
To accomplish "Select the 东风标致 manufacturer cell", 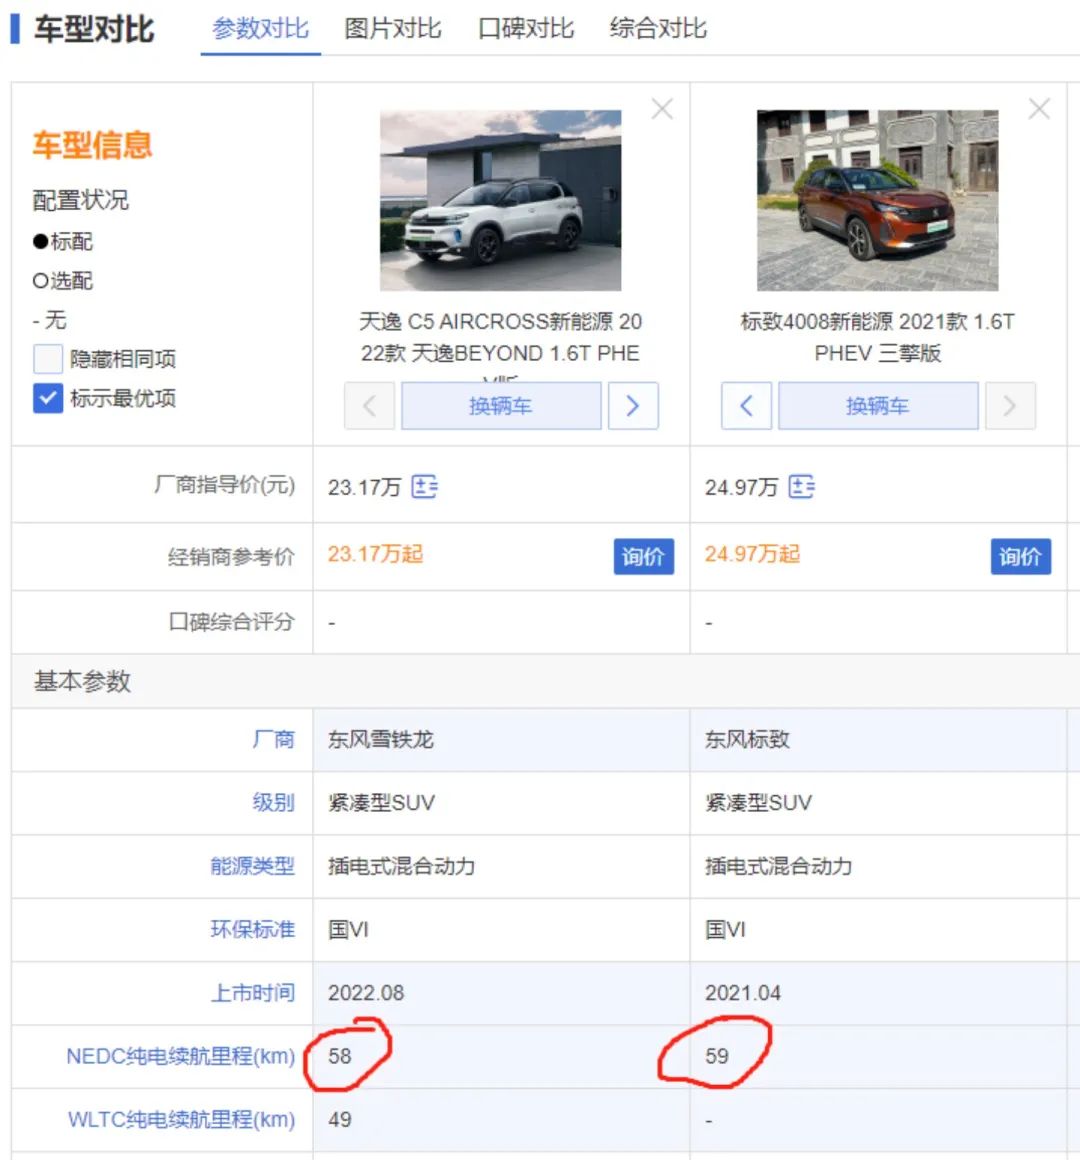I will [x=879, y=740].
